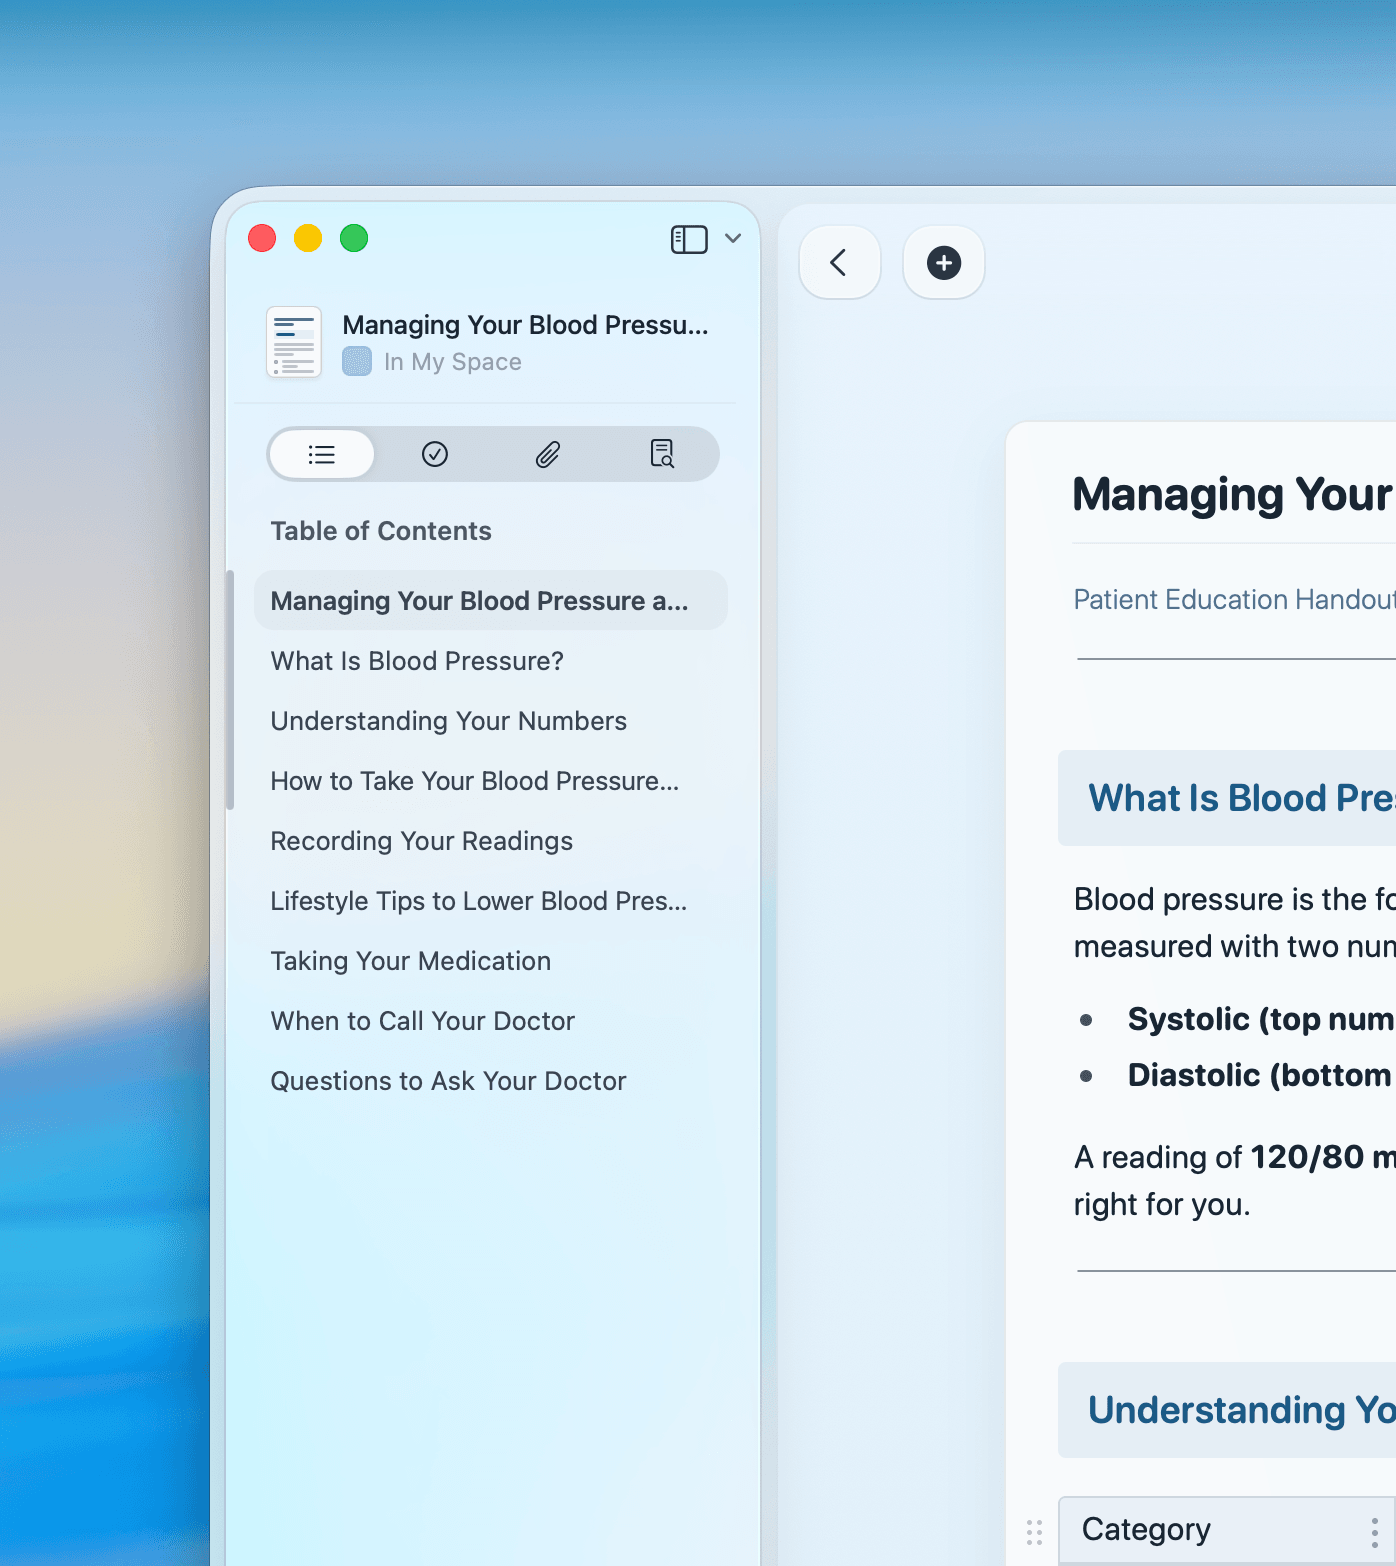The image size is (1396, 1566).
Task: Click the blue My Space color square
Action: tap(357, 361)
